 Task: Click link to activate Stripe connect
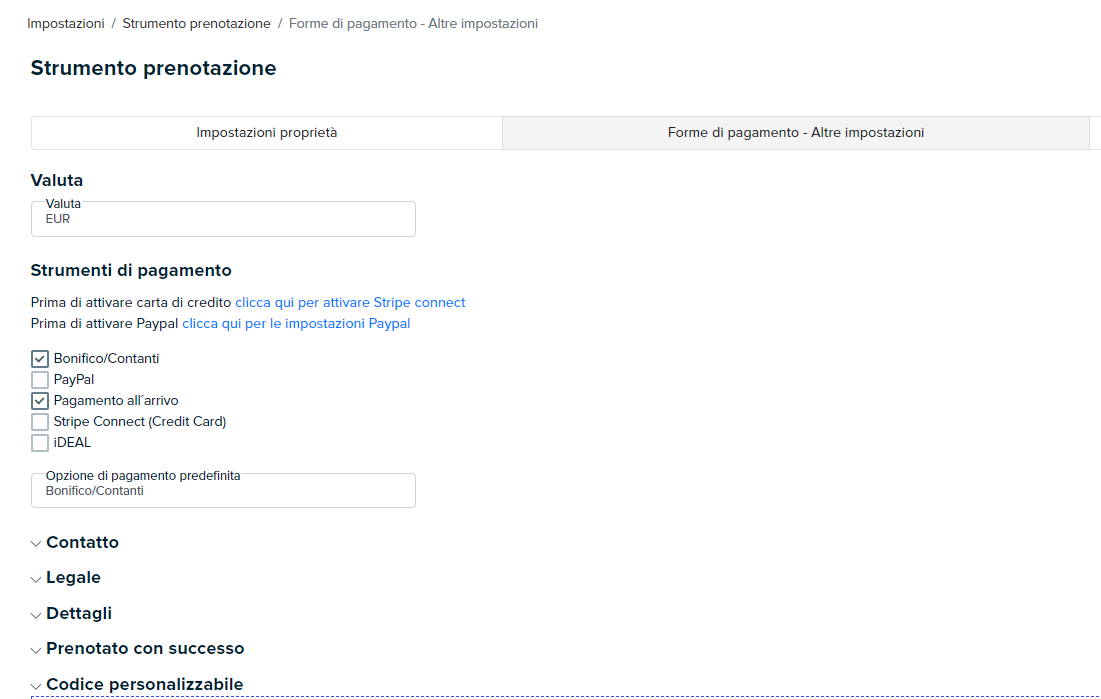pyautogui.click(x=350, y=303)
